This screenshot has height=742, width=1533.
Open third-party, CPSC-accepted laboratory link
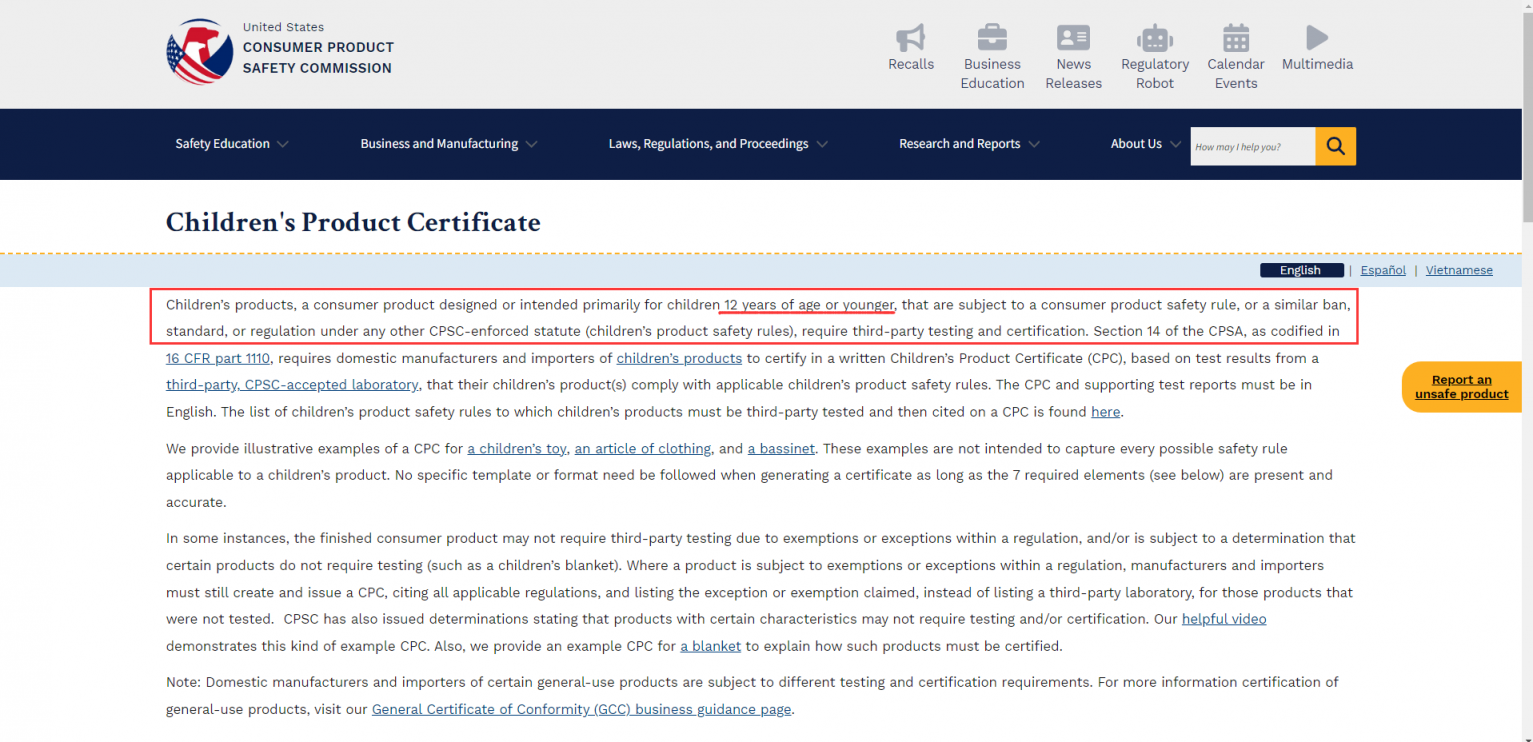pyautogui.click(x=292, y=384)
